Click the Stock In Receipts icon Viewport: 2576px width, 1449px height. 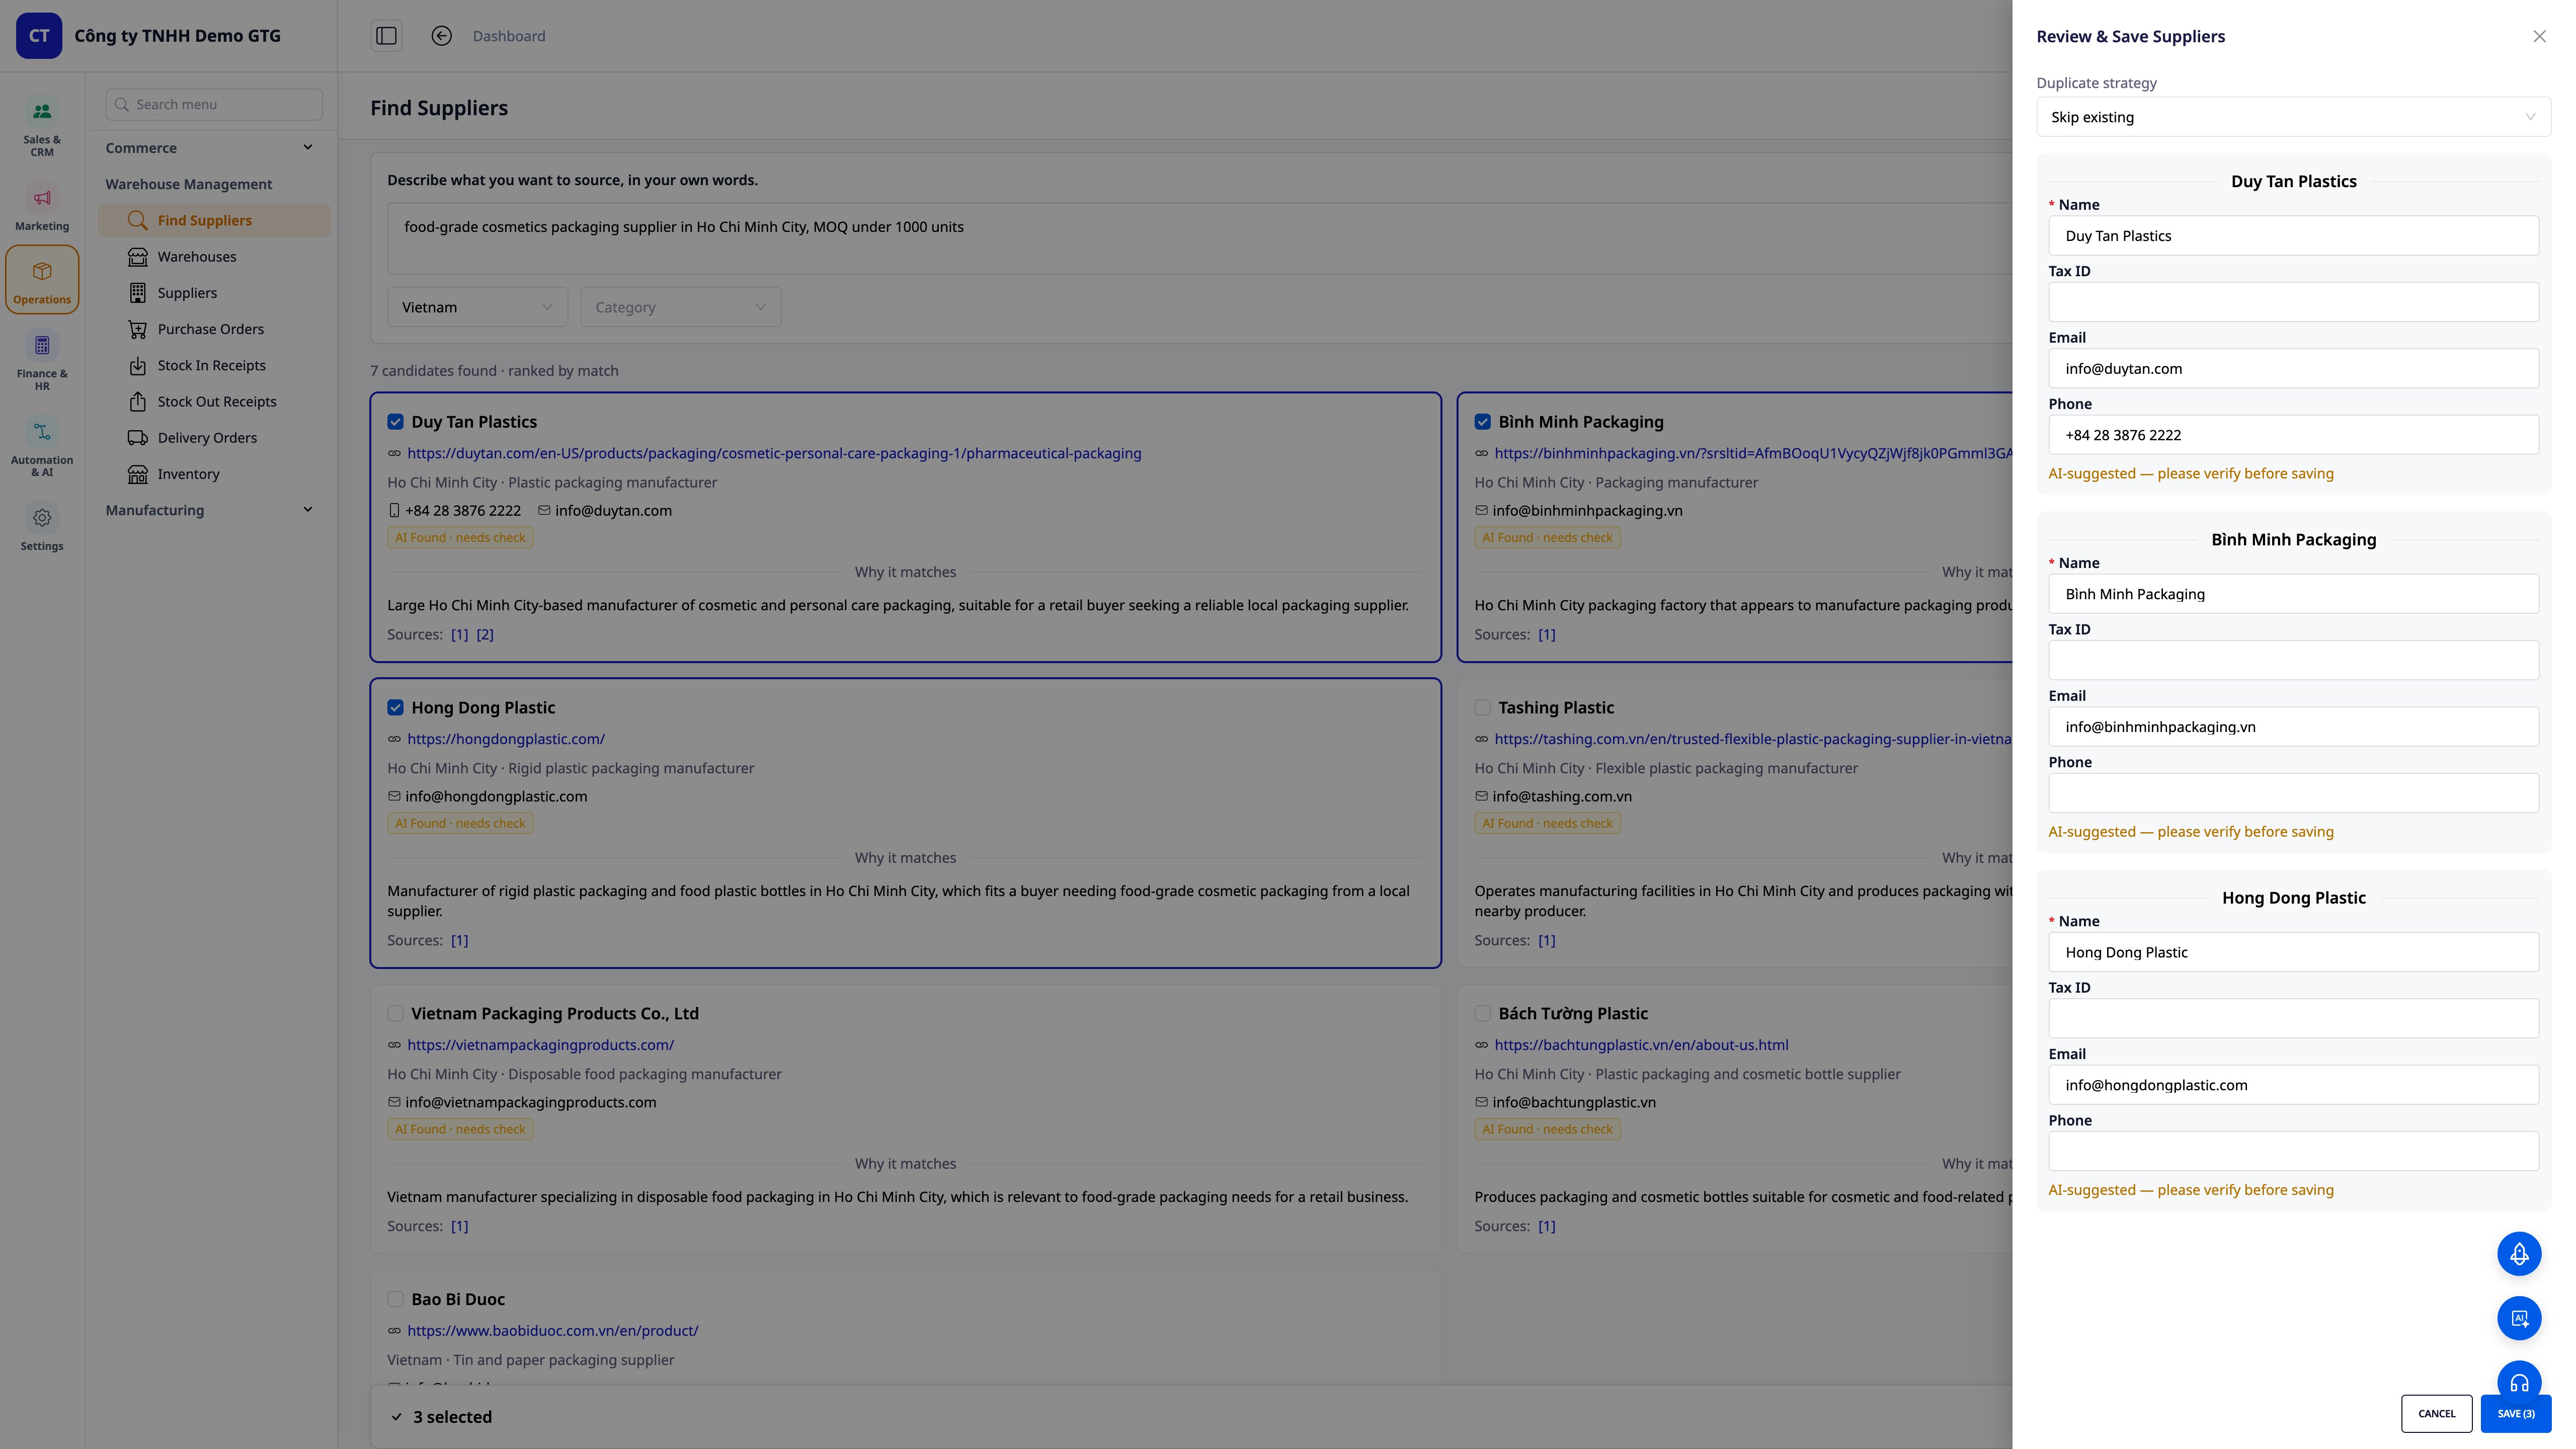pyautogui.click(x=138, y=365)
